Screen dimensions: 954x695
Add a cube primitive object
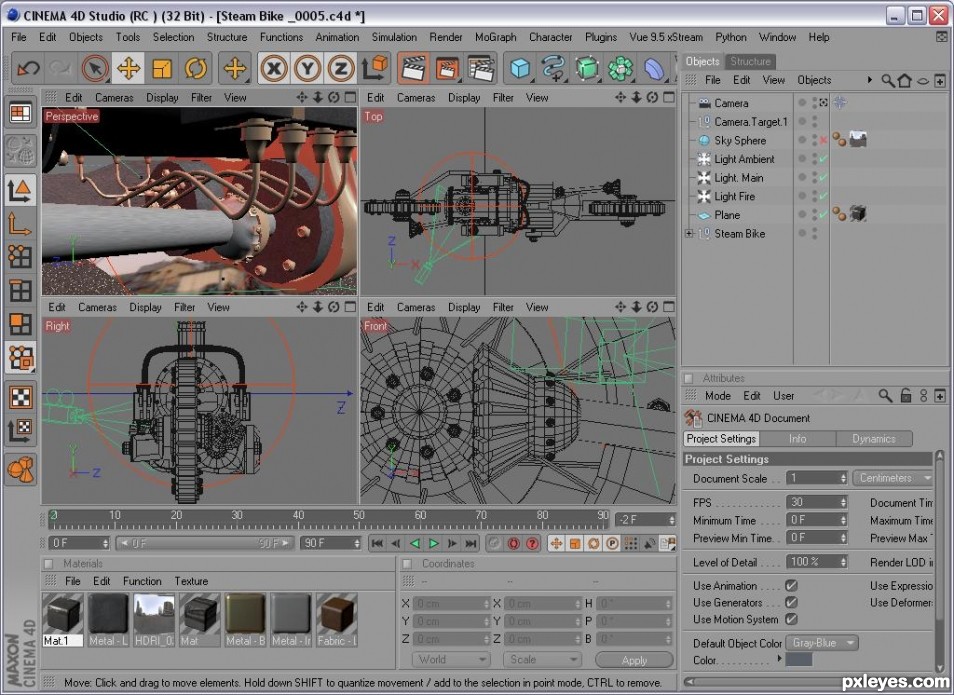[520, 68]
